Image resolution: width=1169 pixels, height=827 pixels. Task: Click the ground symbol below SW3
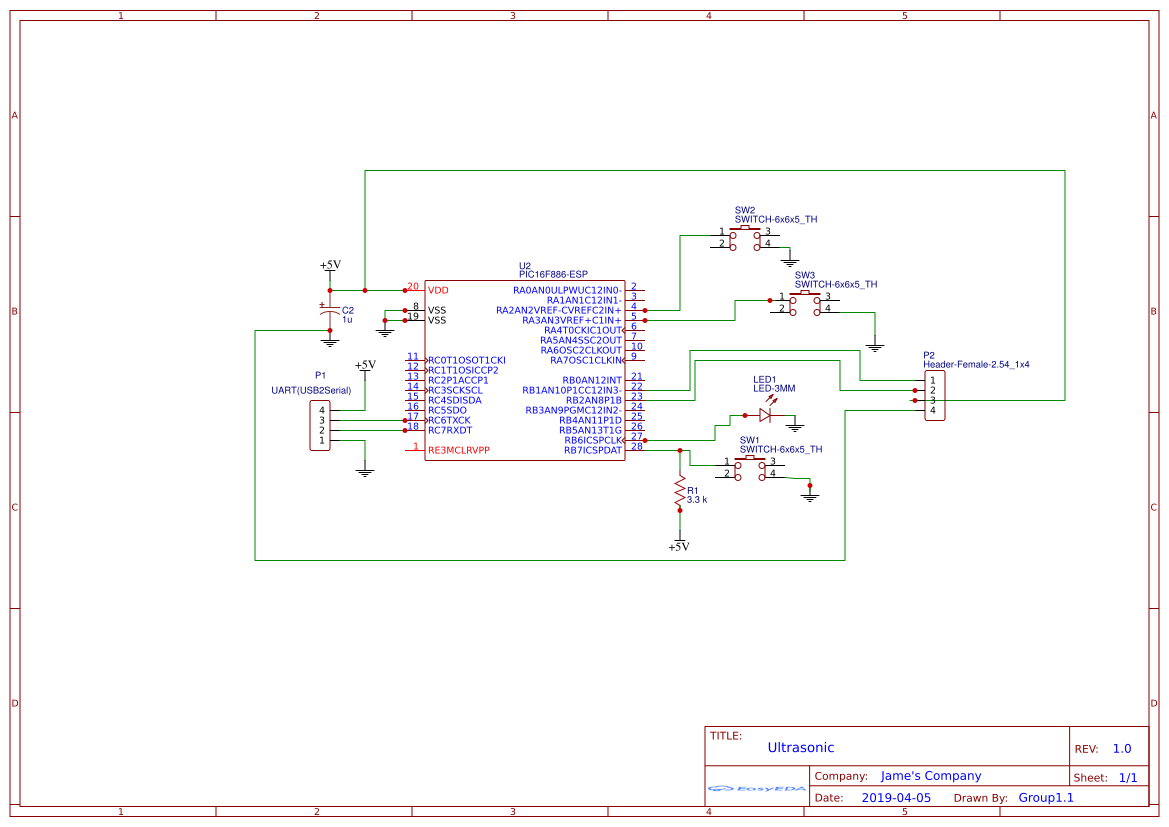tap(875, 347)
